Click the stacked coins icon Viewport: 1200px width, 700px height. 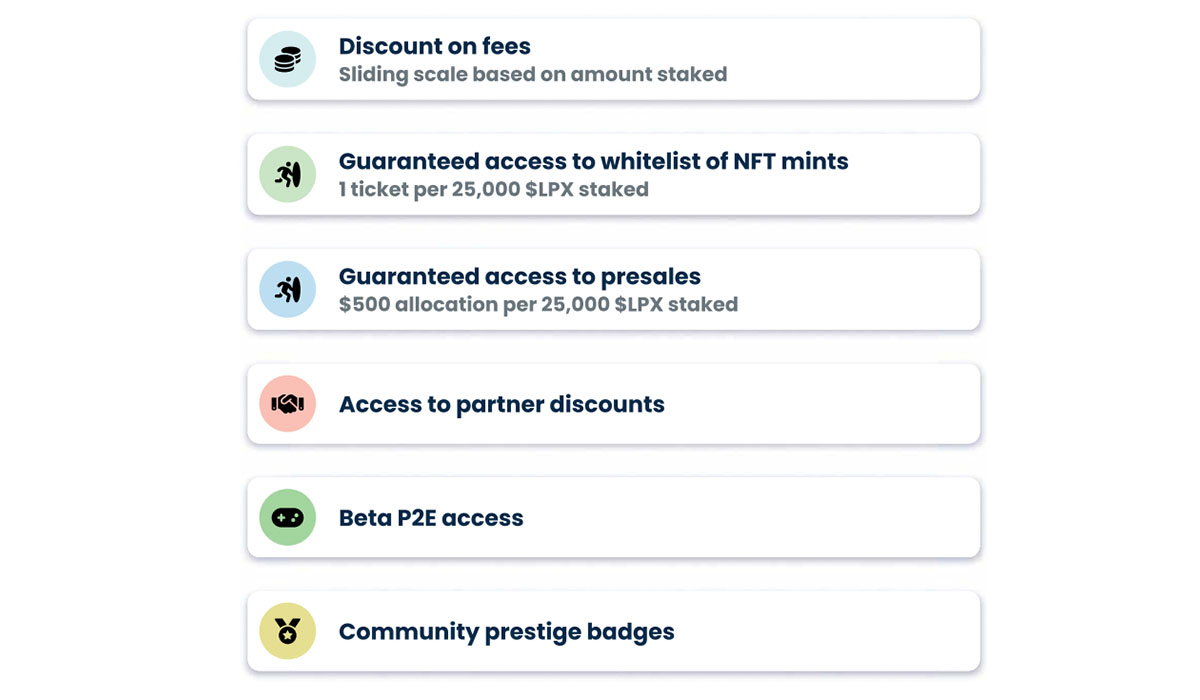point(288,60)
